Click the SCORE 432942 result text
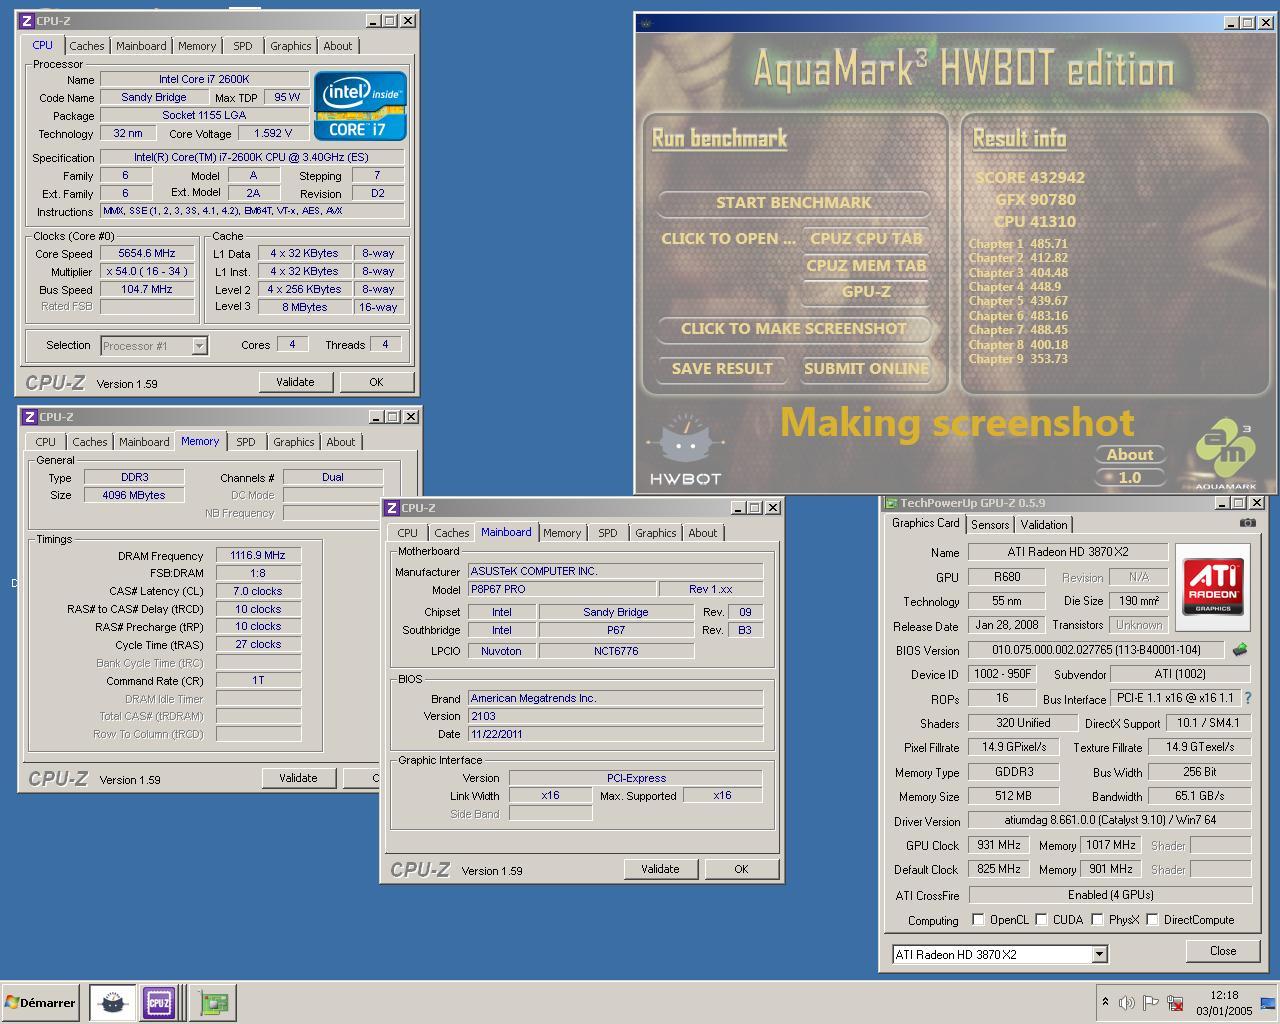The width and height of the screenshot is (1280, 1024). coord(1030,178)
